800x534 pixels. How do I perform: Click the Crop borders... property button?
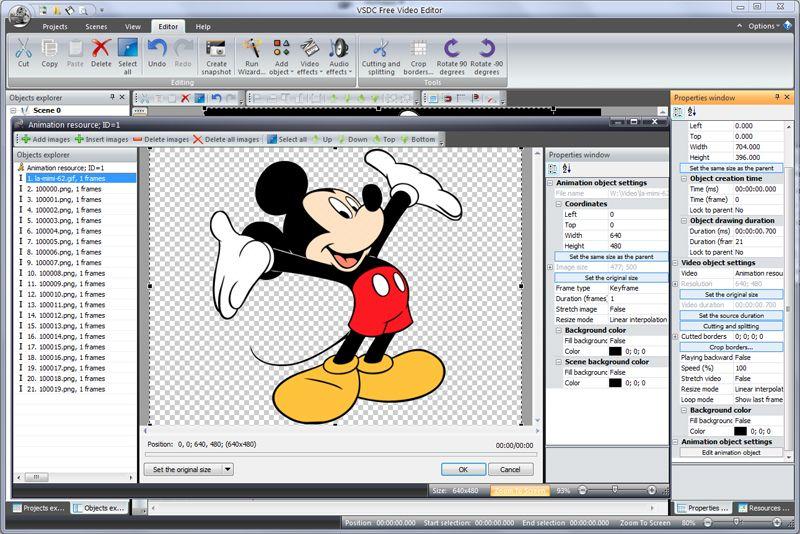point(731,347)
